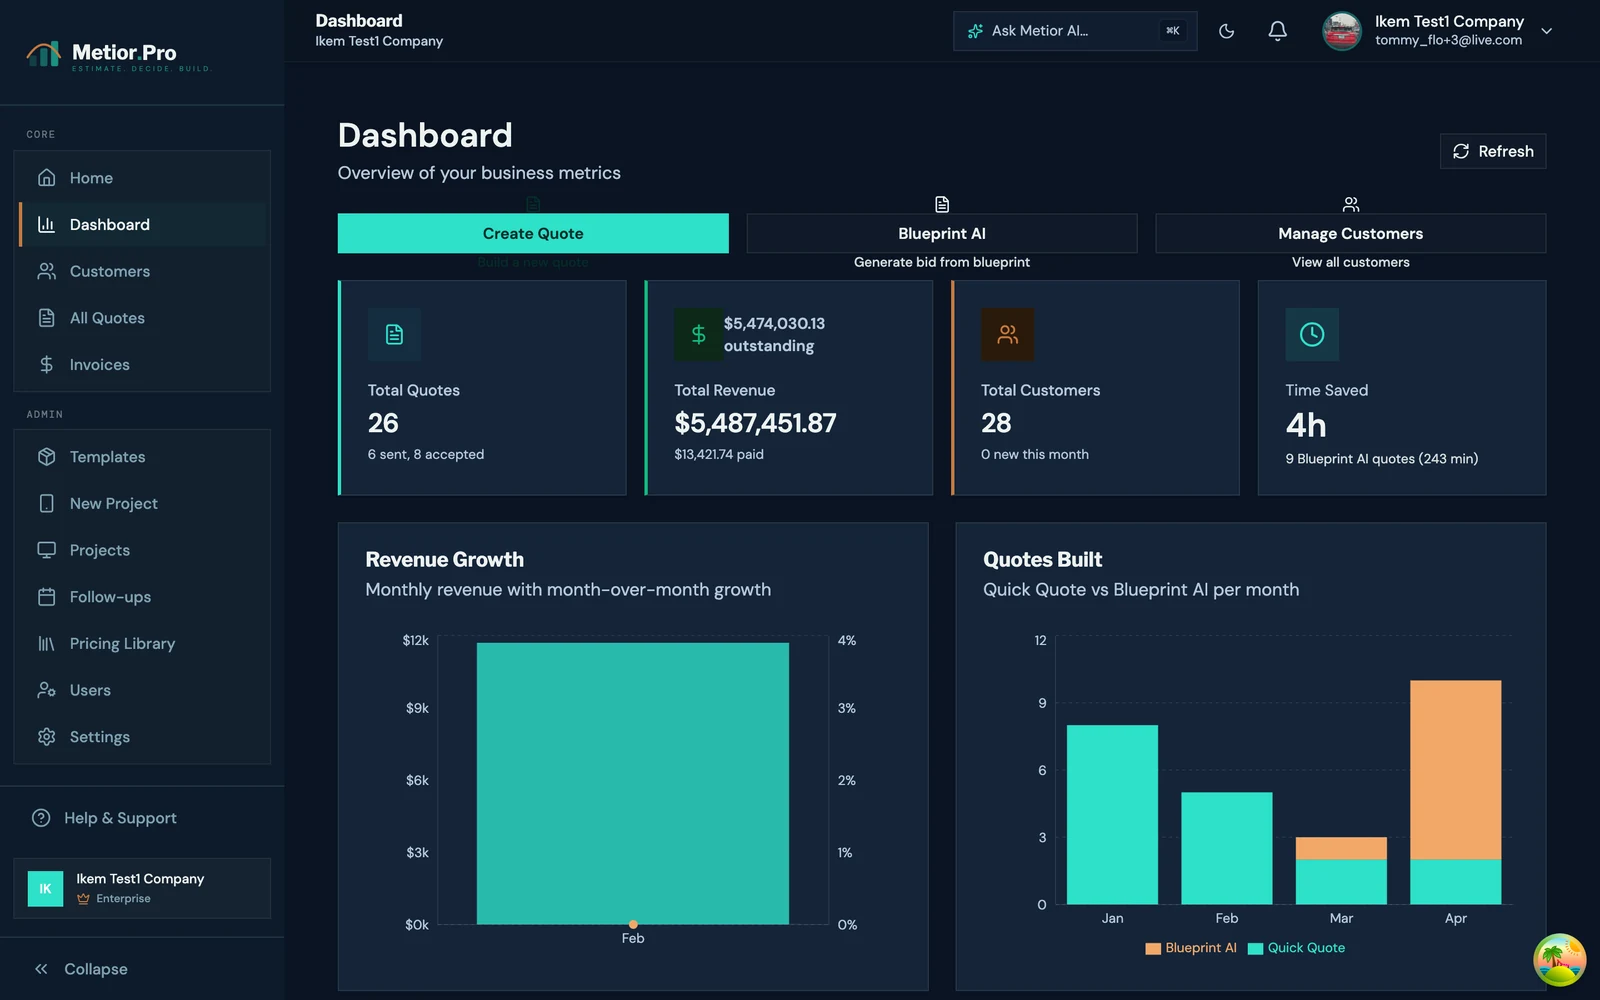Open Blueprint AI
The height and width of the screenshot is (1000, 1600).
(x=942, y=233)
